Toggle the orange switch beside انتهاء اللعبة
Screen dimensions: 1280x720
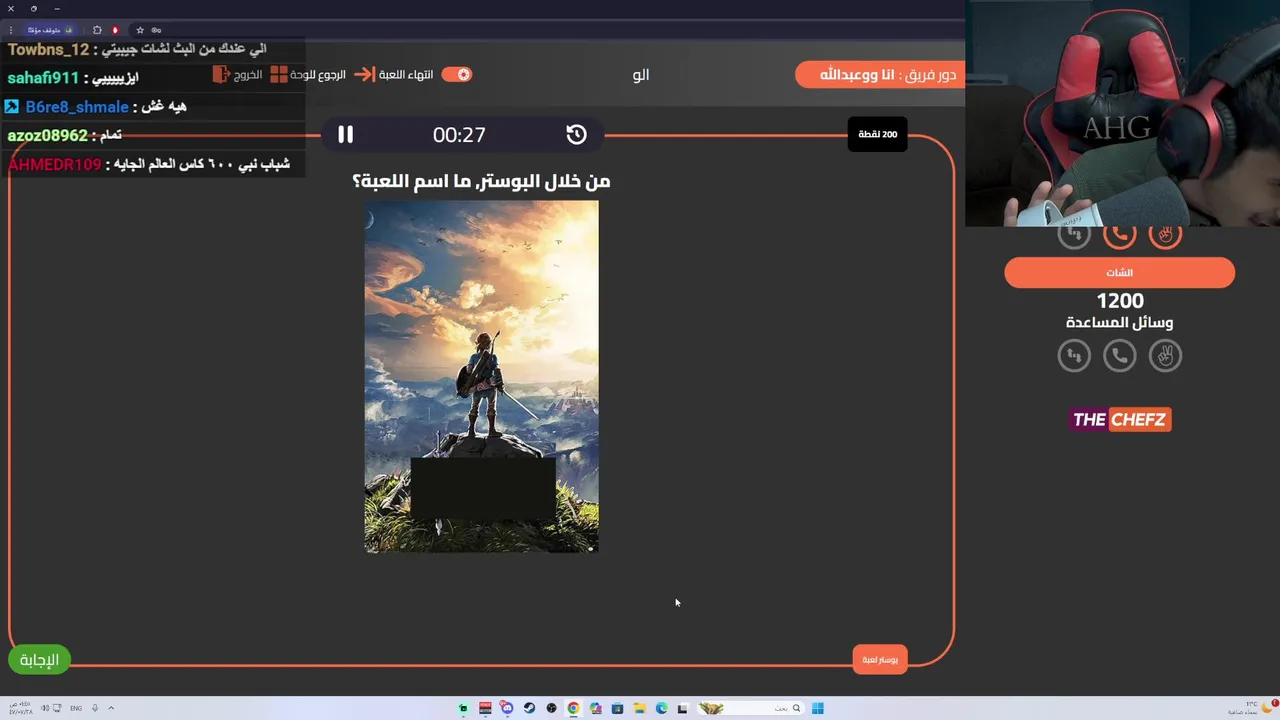(456, 74)
